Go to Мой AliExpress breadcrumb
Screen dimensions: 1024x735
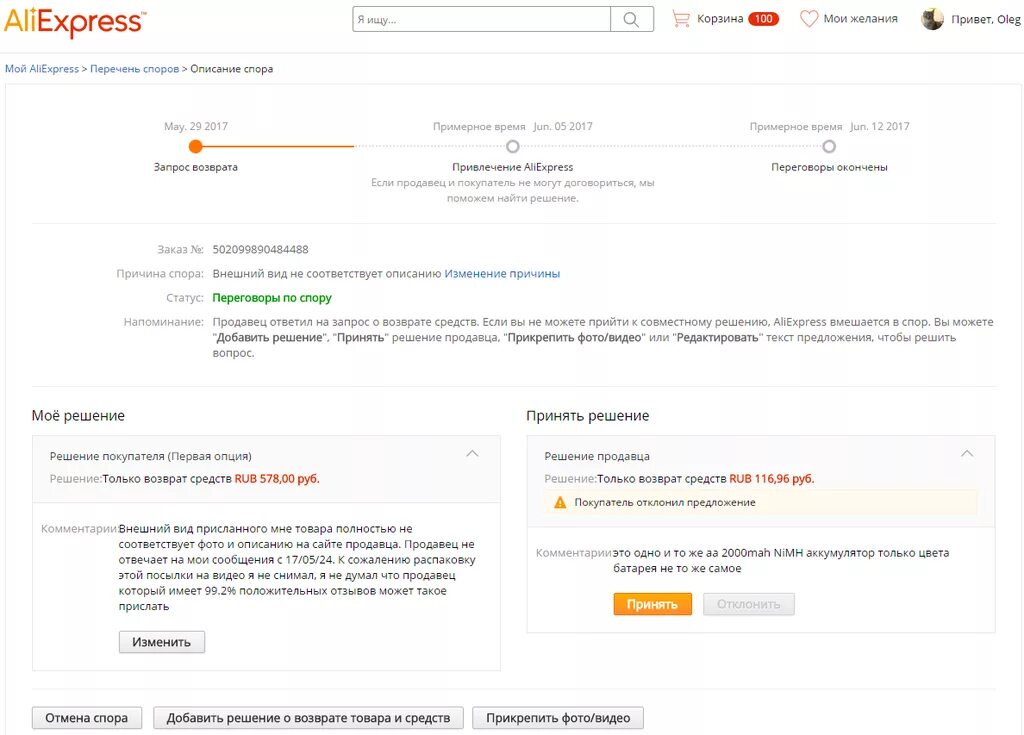point(42,69)
